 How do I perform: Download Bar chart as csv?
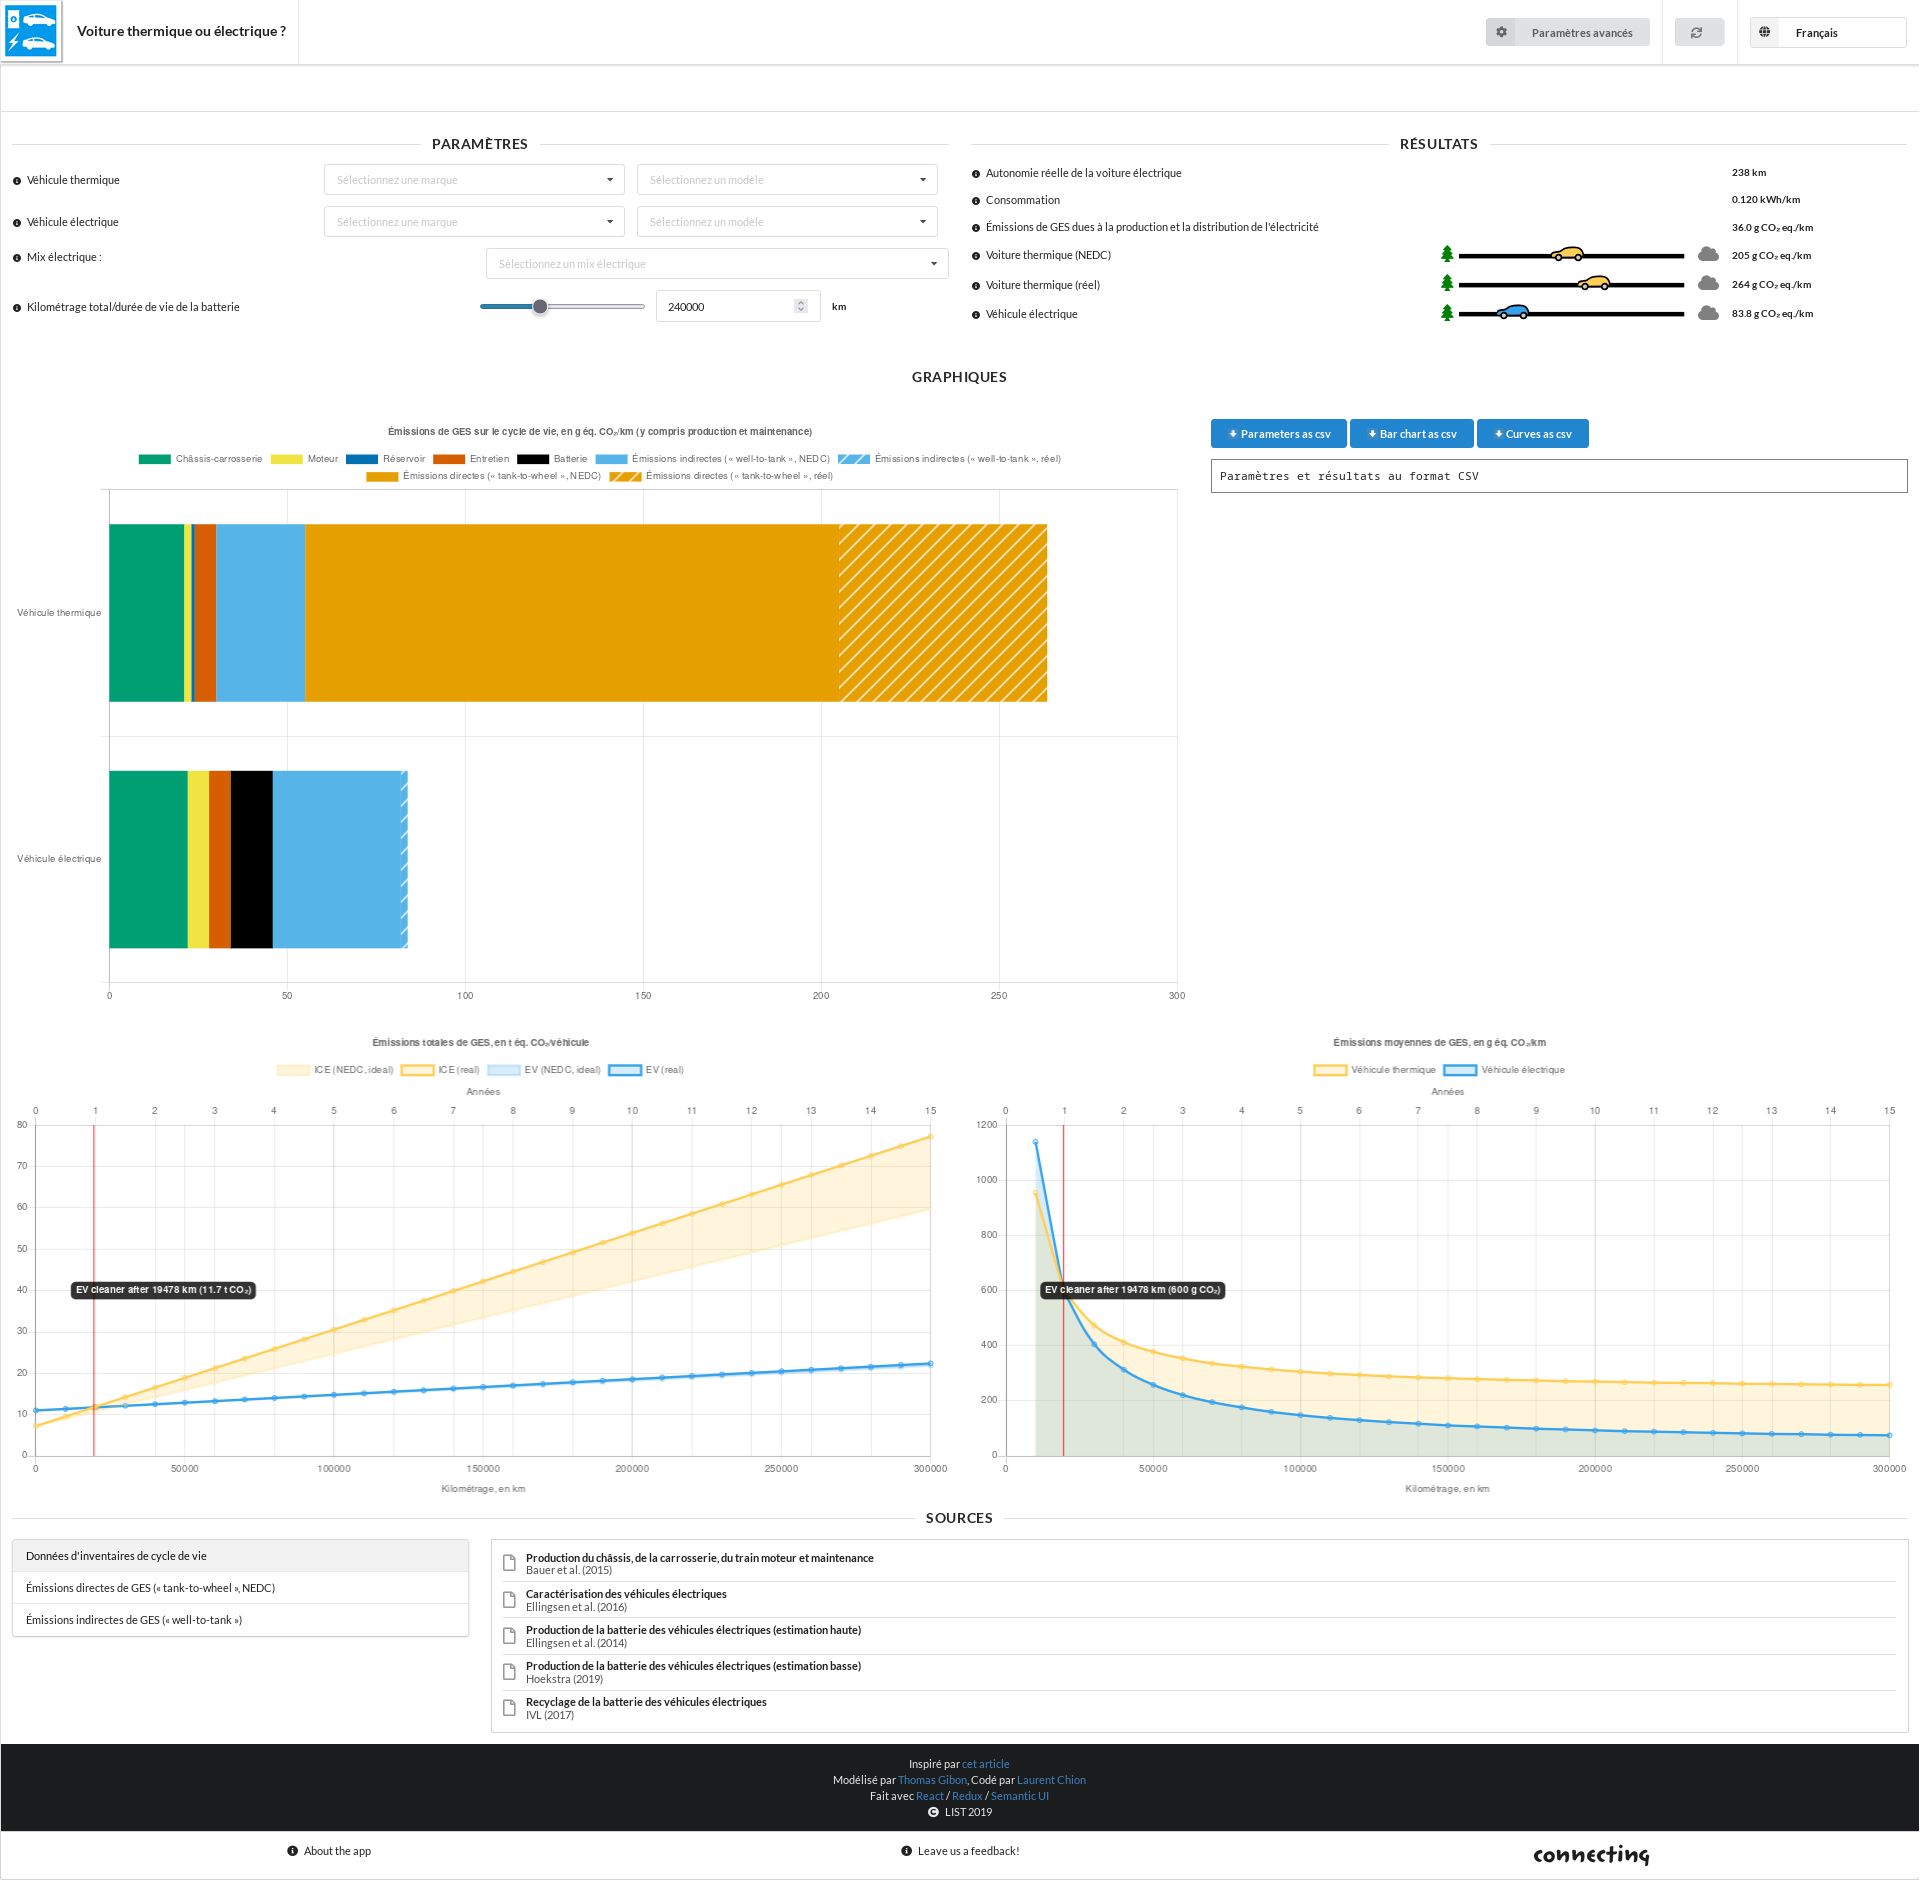pos(1411,434)
